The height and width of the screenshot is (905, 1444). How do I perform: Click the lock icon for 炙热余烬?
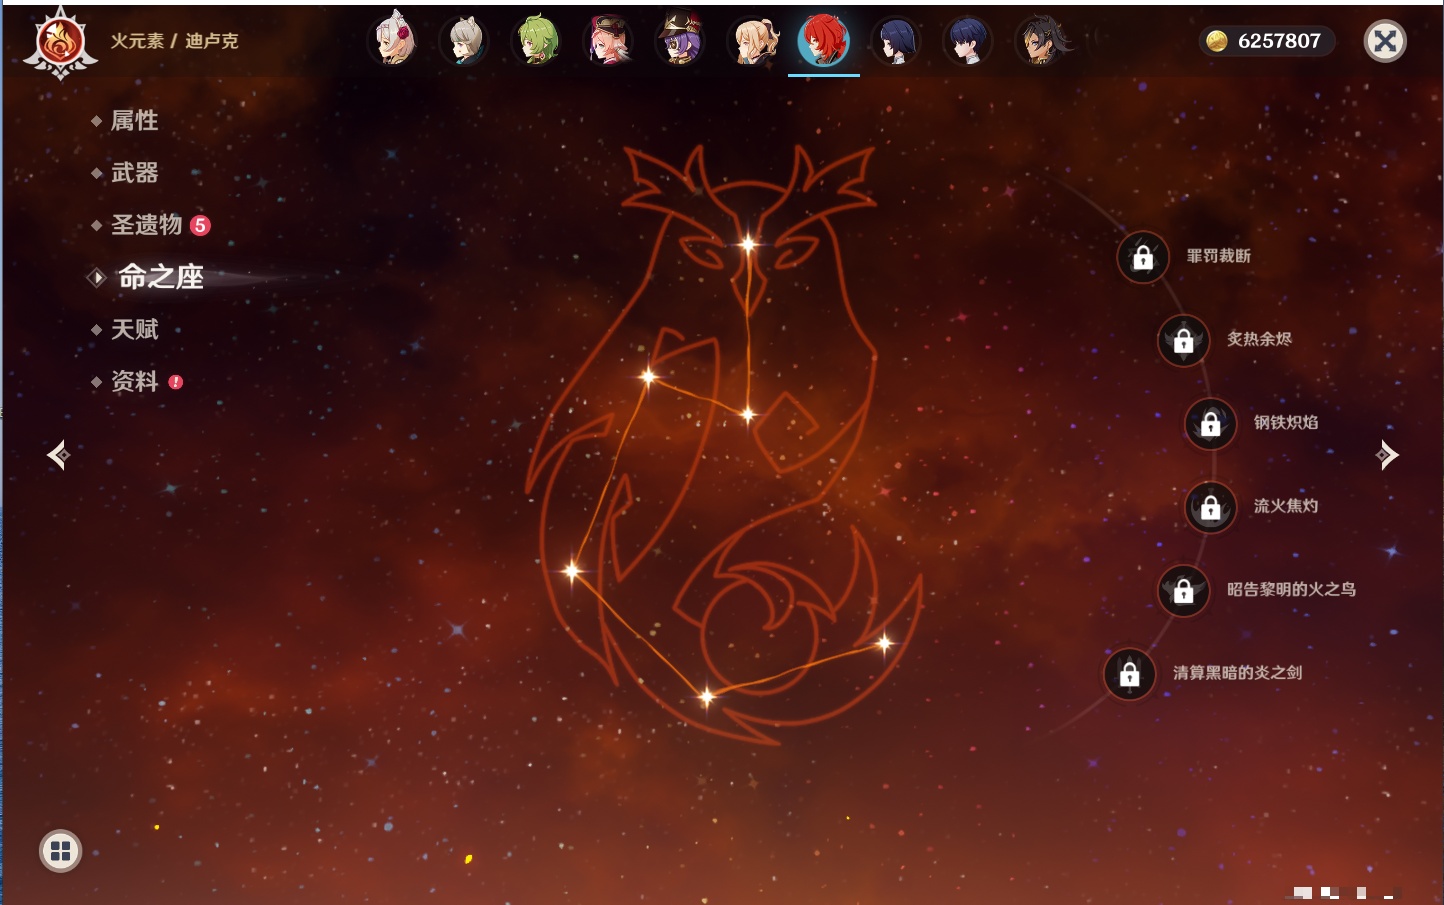point(1184,340)
